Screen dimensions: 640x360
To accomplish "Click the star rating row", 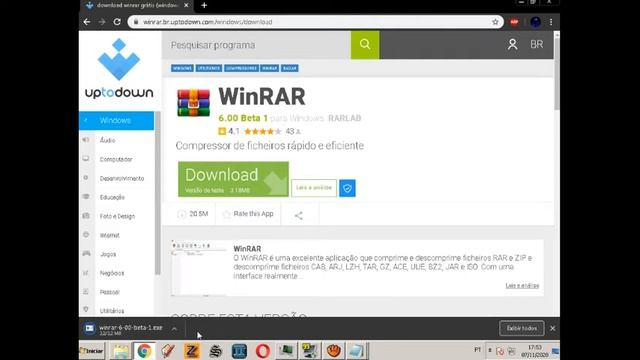I will (262, 131).
